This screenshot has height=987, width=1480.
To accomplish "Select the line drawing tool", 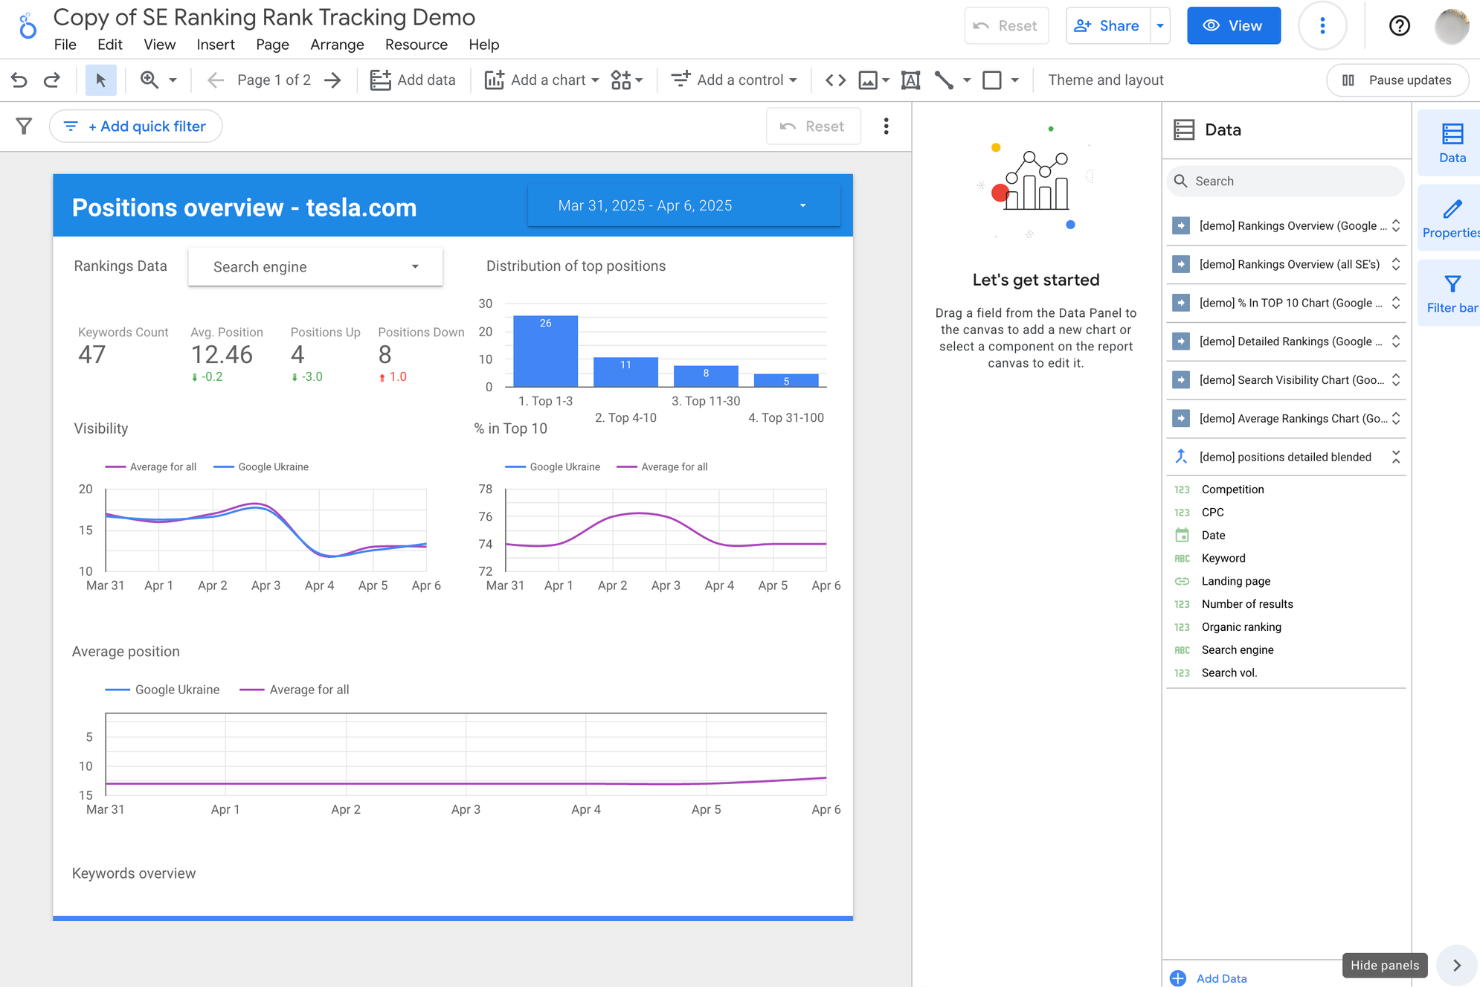I will pos(944,80).
